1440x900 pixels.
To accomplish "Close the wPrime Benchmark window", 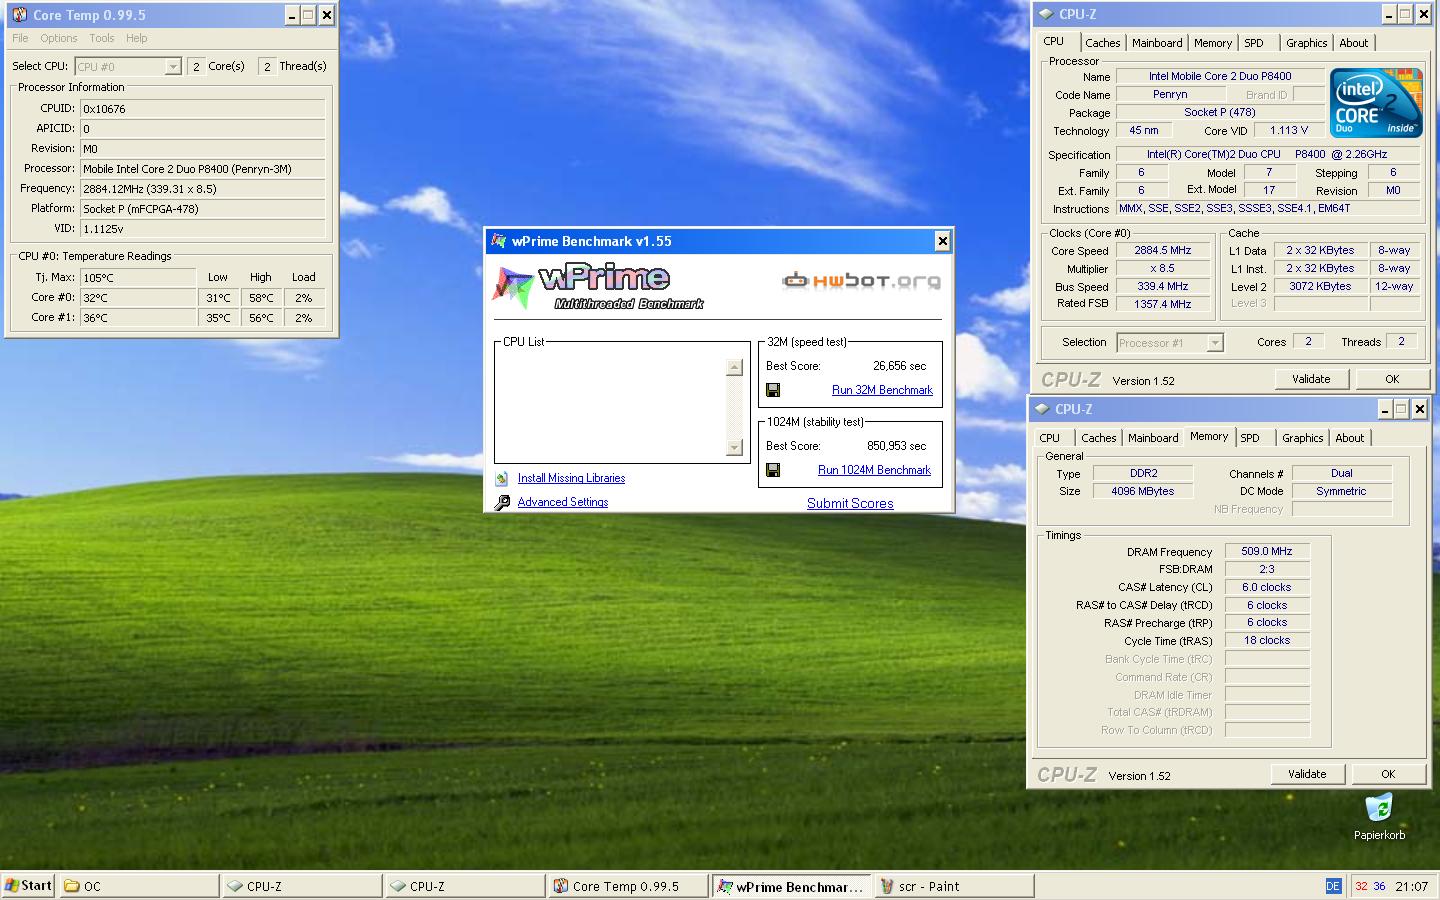I will tap(942, 241).
